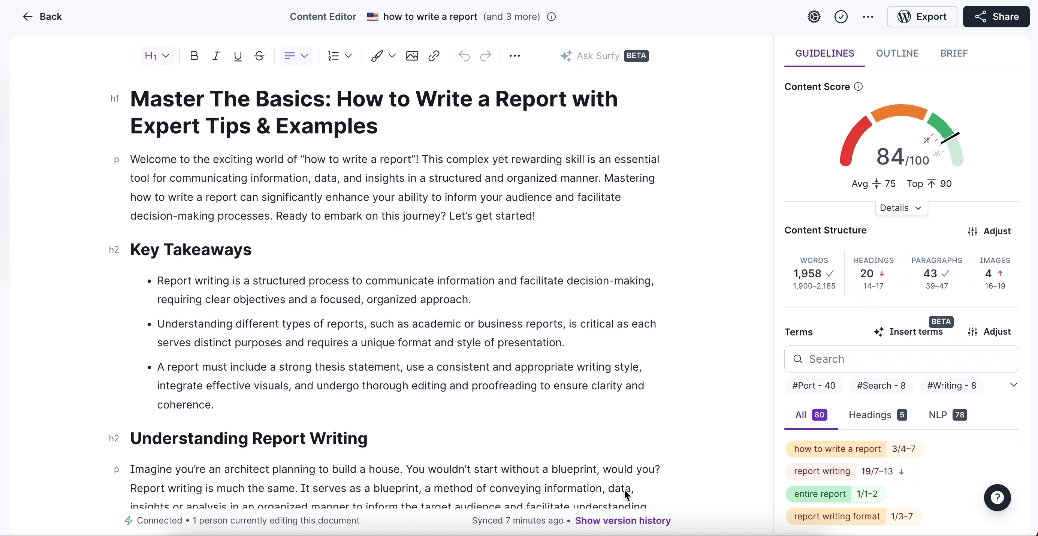This screenshot has width=1038, height=536.
Task: Toggle strikethrough formatting
Action: pyautogui.click(x=259, y=56)
